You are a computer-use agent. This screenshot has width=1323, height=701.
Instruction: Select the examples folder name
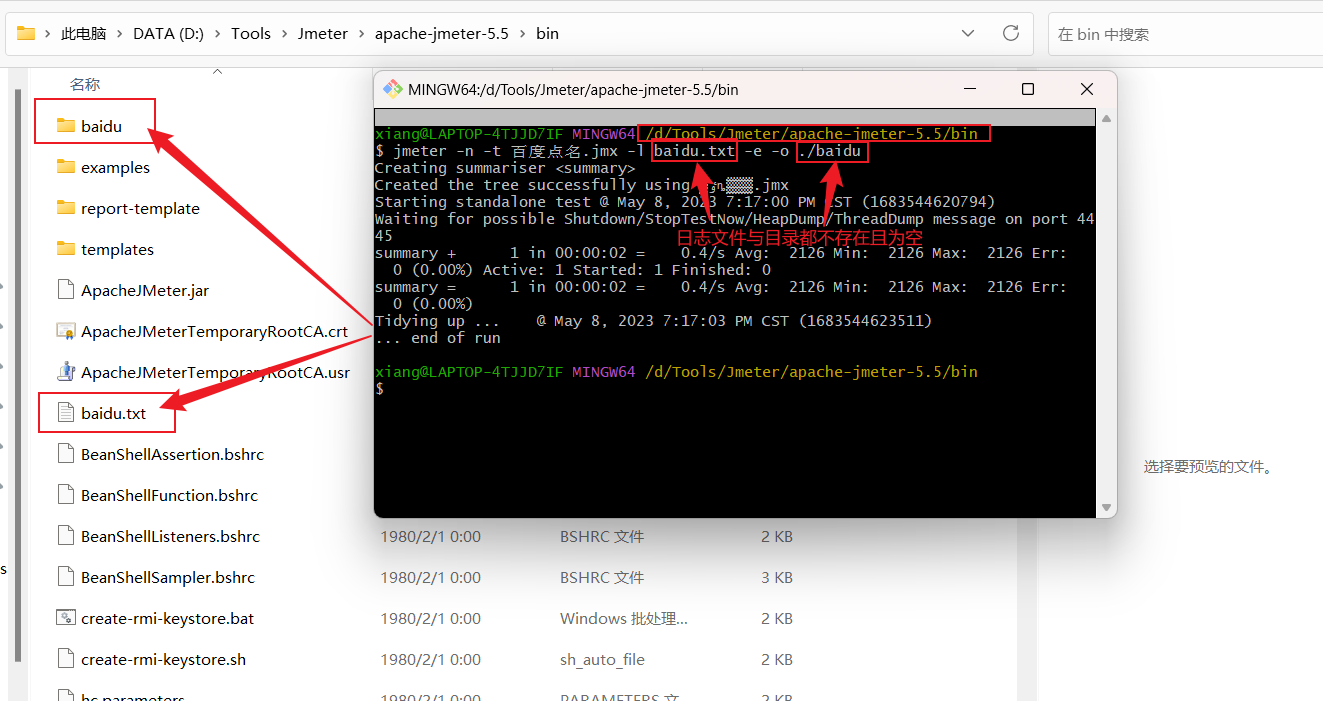pos(115,167)
